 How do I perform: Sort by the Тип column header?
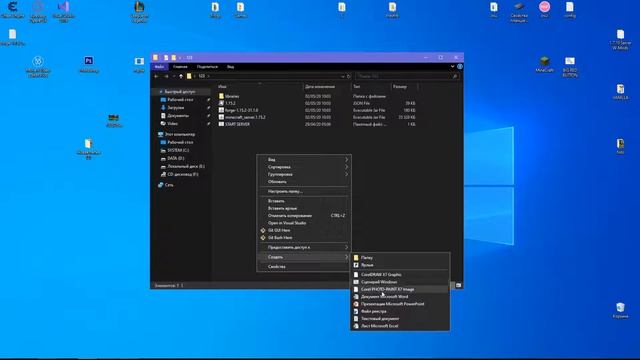tap(370, 87)
